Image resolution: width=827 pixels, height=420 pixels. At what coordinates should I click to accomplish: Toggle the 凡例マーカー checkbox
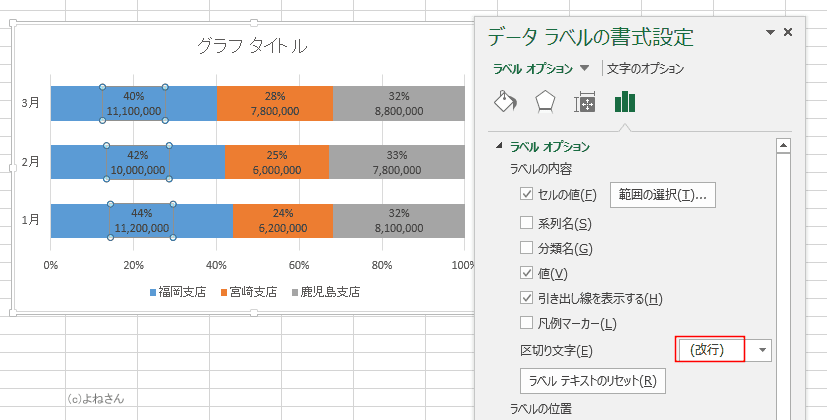[526, 322]
